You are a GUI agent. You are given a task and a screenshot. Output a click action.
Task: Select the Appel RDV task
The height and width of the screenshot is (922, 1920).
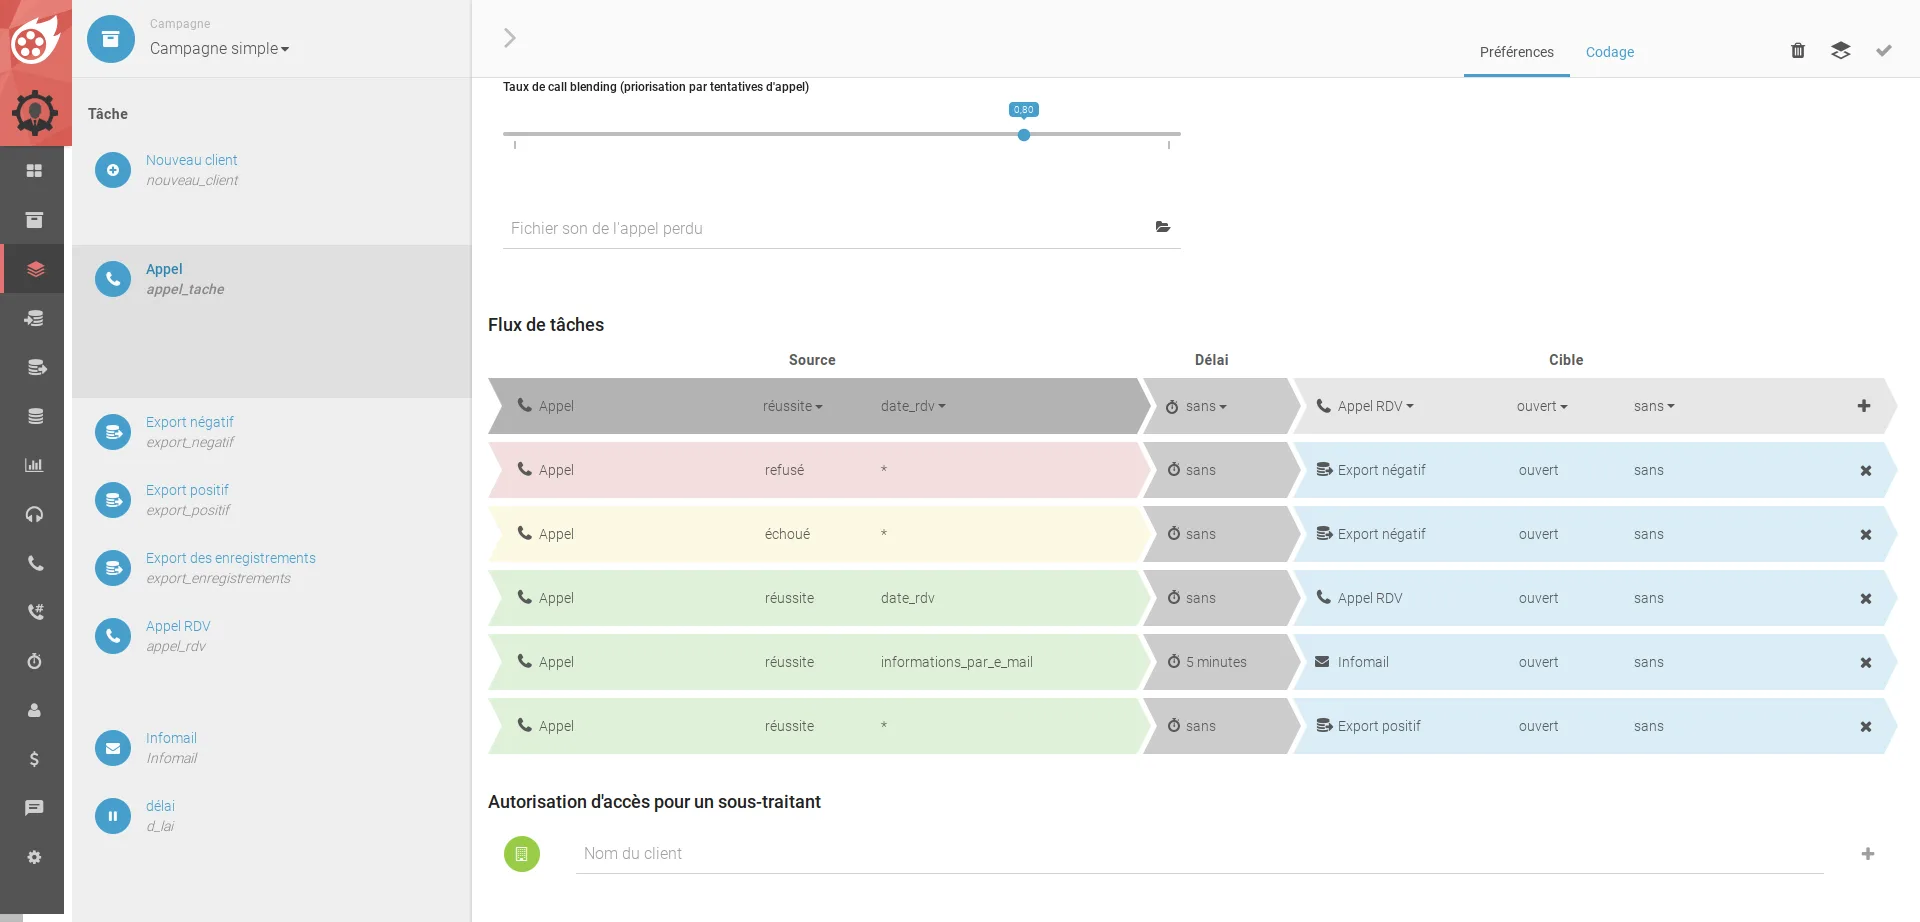[x=271, y=636]
